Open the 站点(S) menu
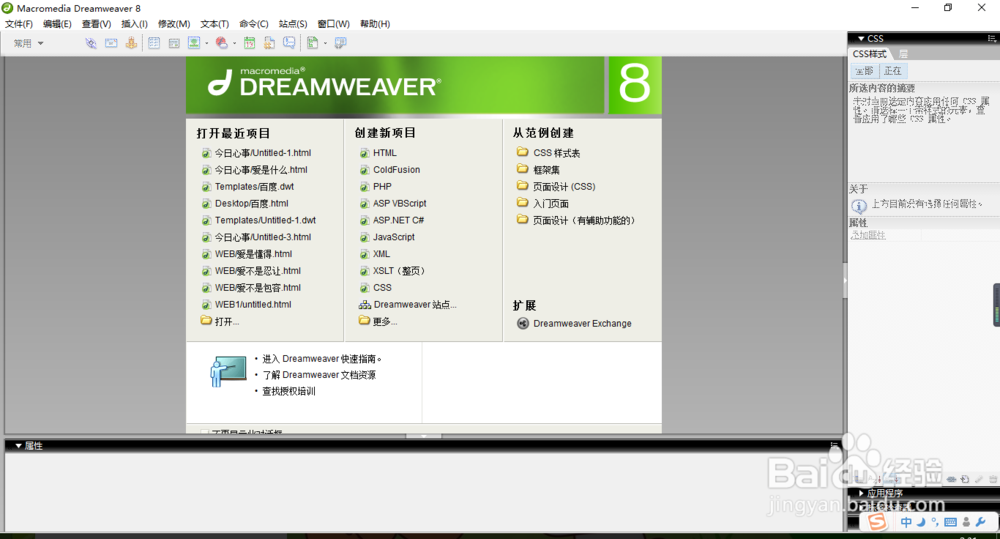This screenshot has width=1000, height=539. pyautogui.click(x=293, y=24)
